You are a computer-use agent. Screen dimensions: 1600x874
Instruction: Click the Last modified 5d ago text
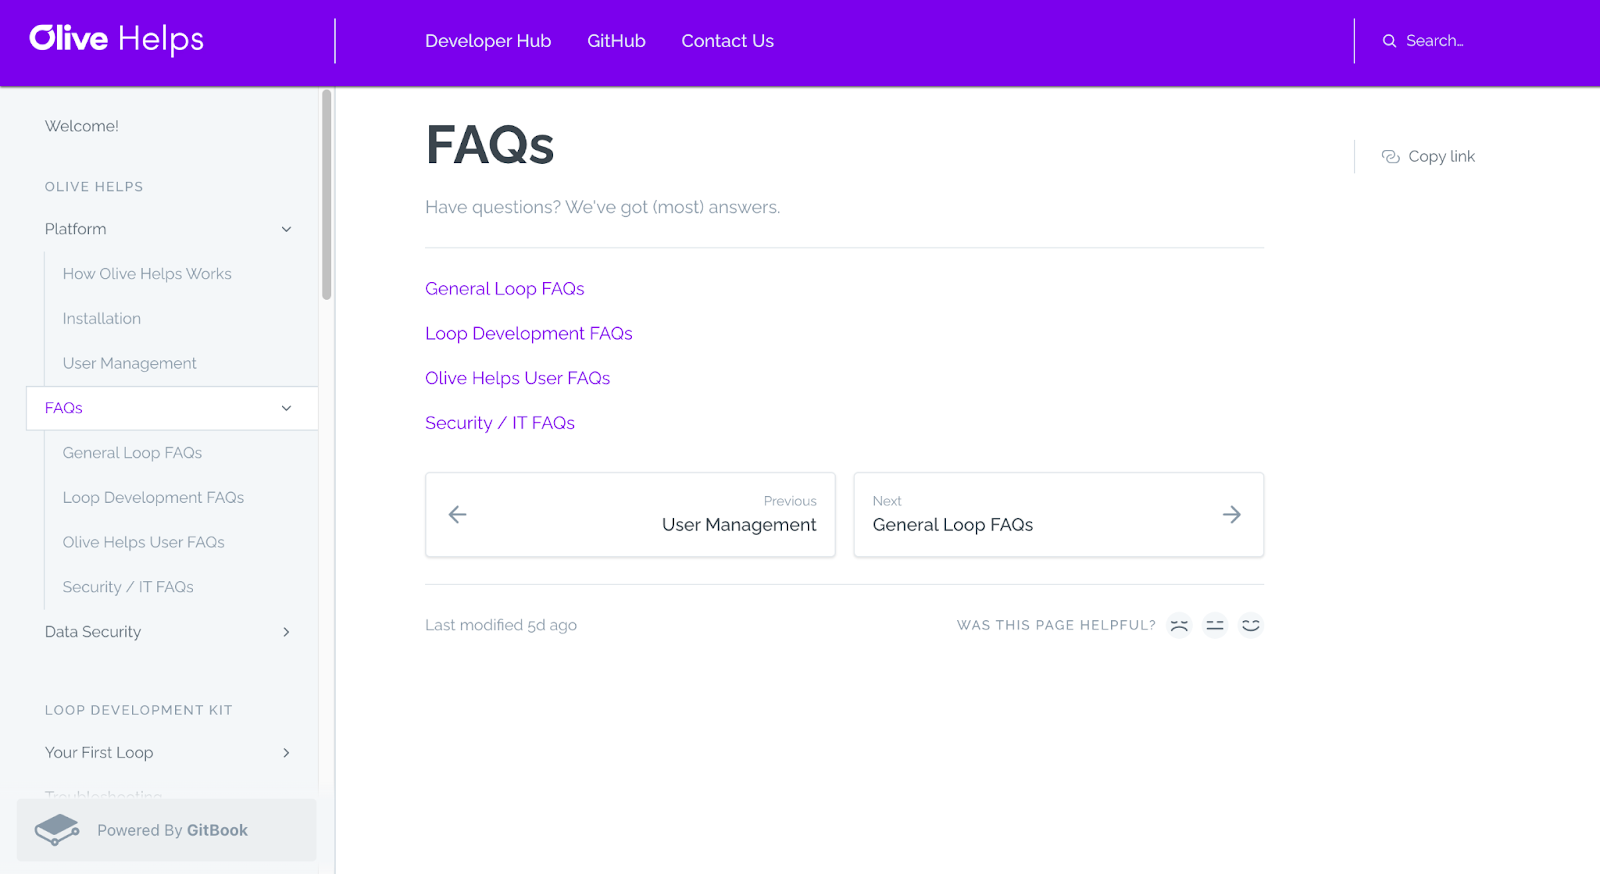[501, 625]
